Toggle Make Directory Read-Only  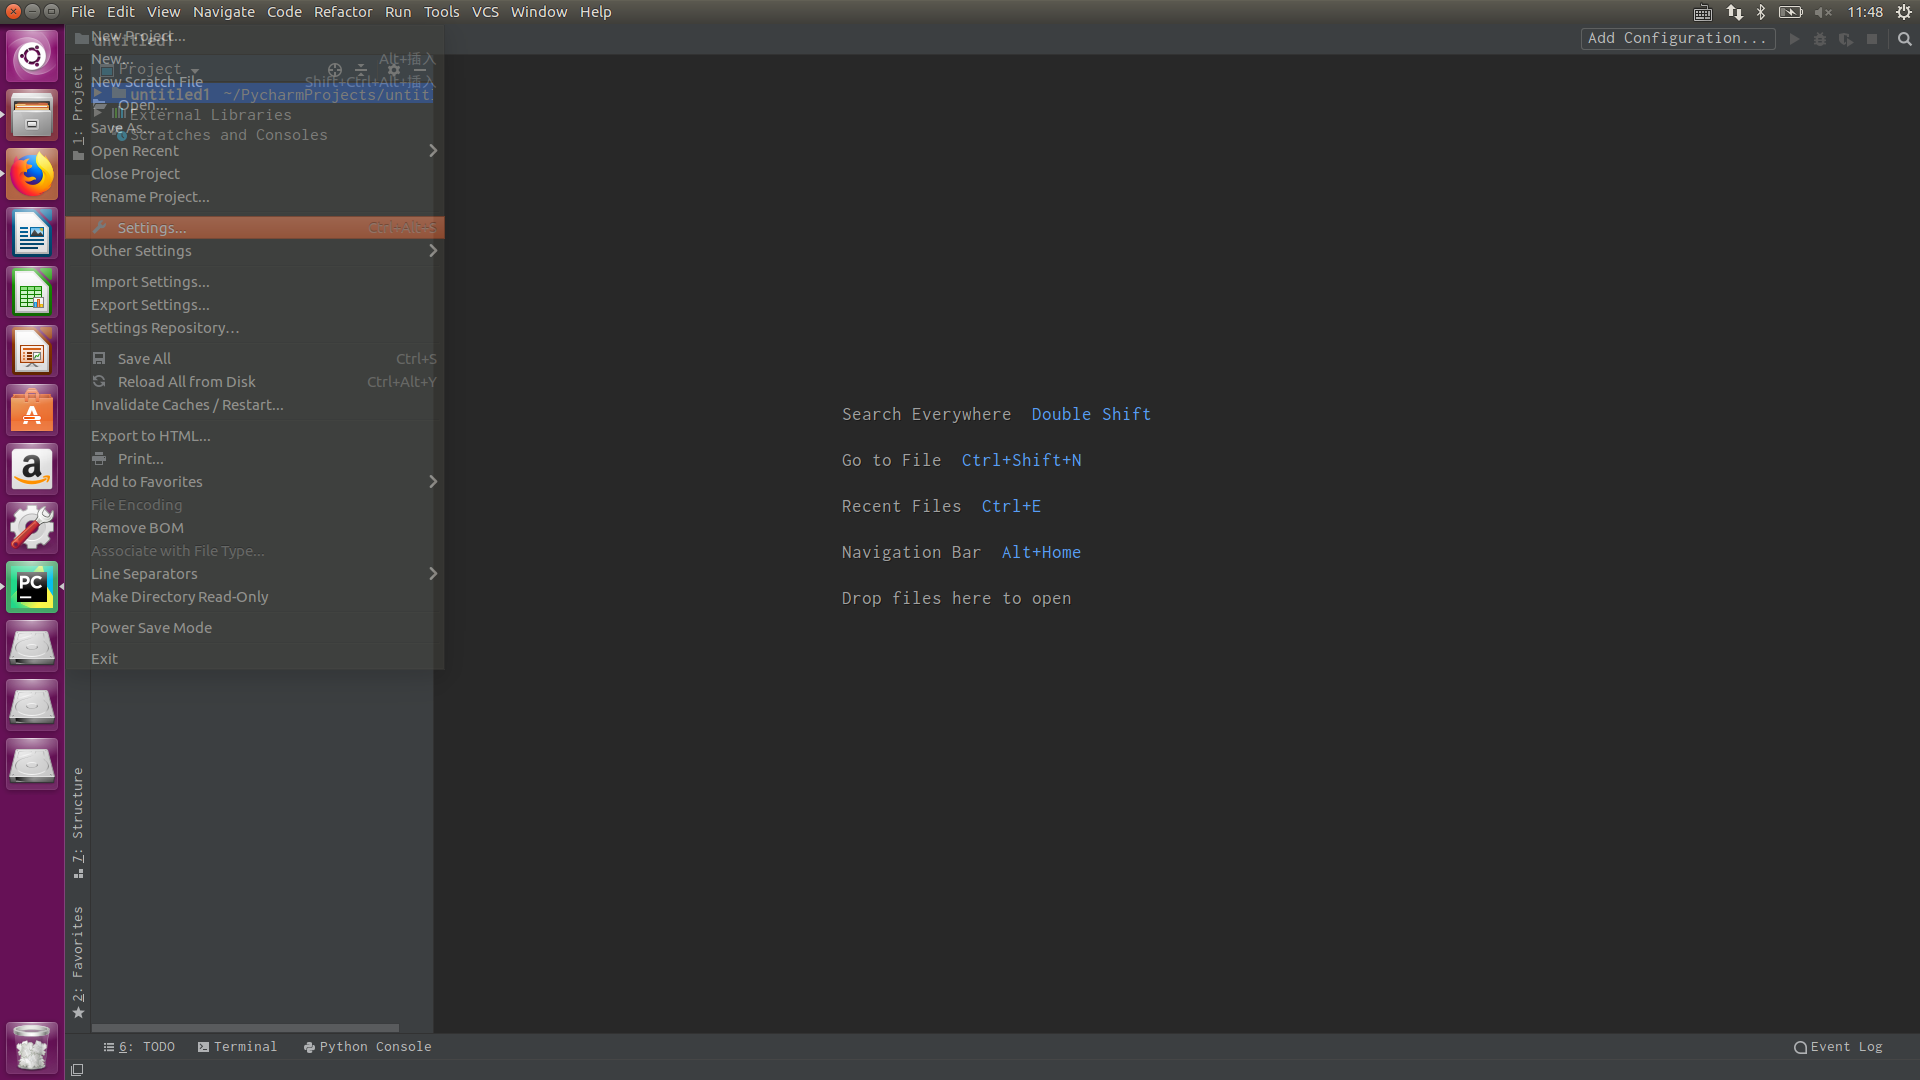pyautogui.click(x=179, y=597)
